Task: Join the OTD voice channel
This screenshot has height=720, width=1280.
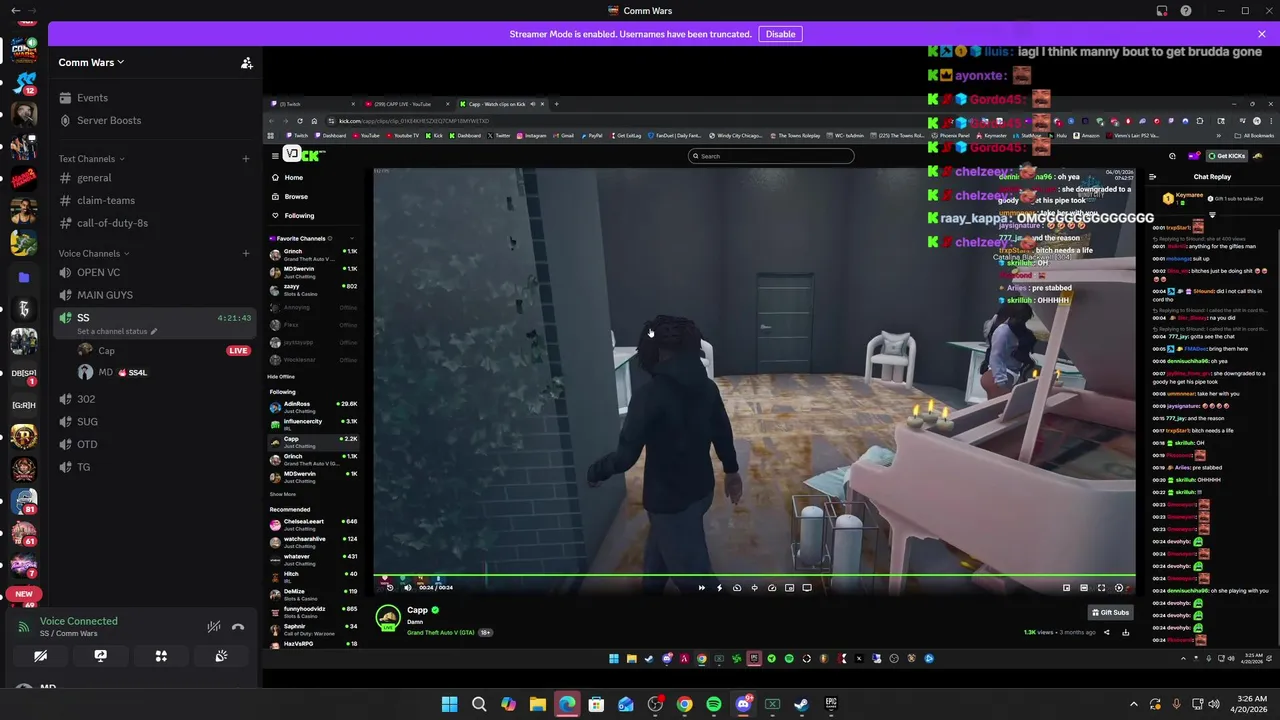Action: [x=87, y=444]
